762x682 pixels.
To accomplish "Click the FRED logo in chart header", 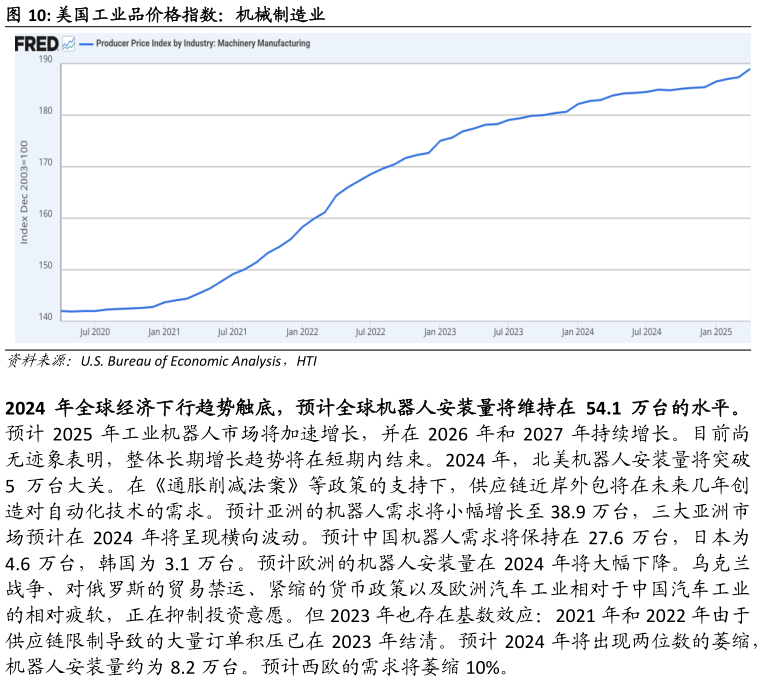I will coord(36,44).
